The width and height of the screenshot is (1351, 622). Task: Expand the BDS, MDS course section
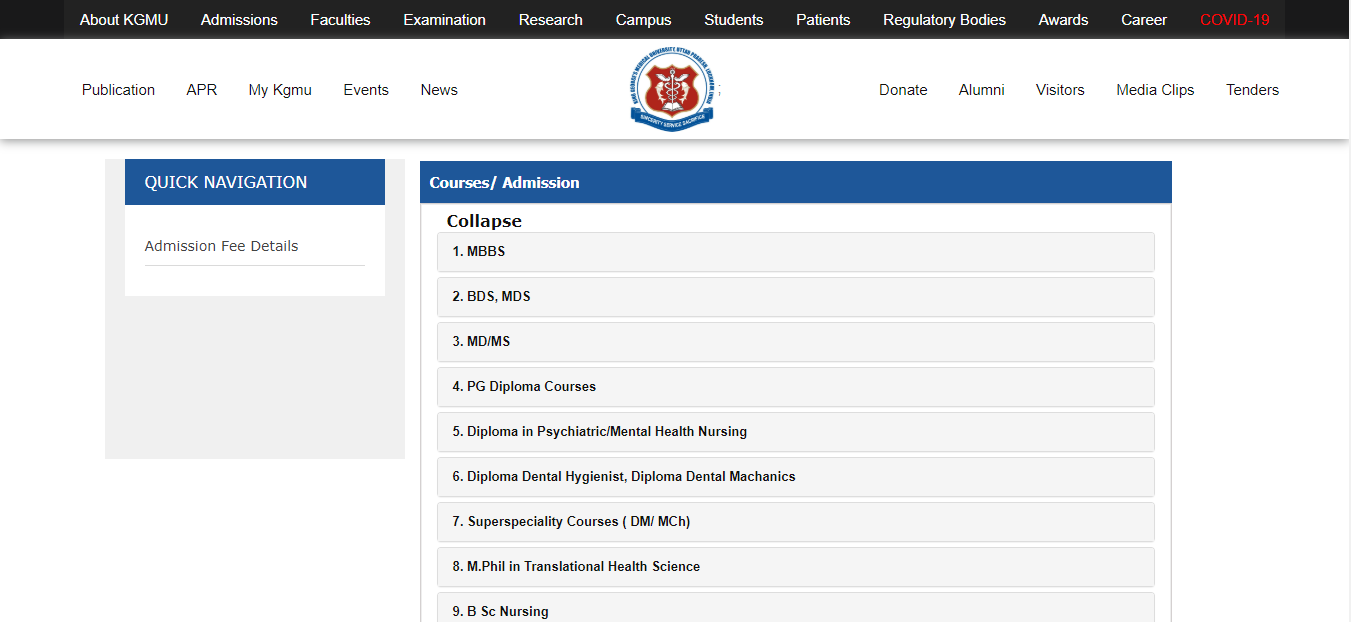tap(795, 296)
